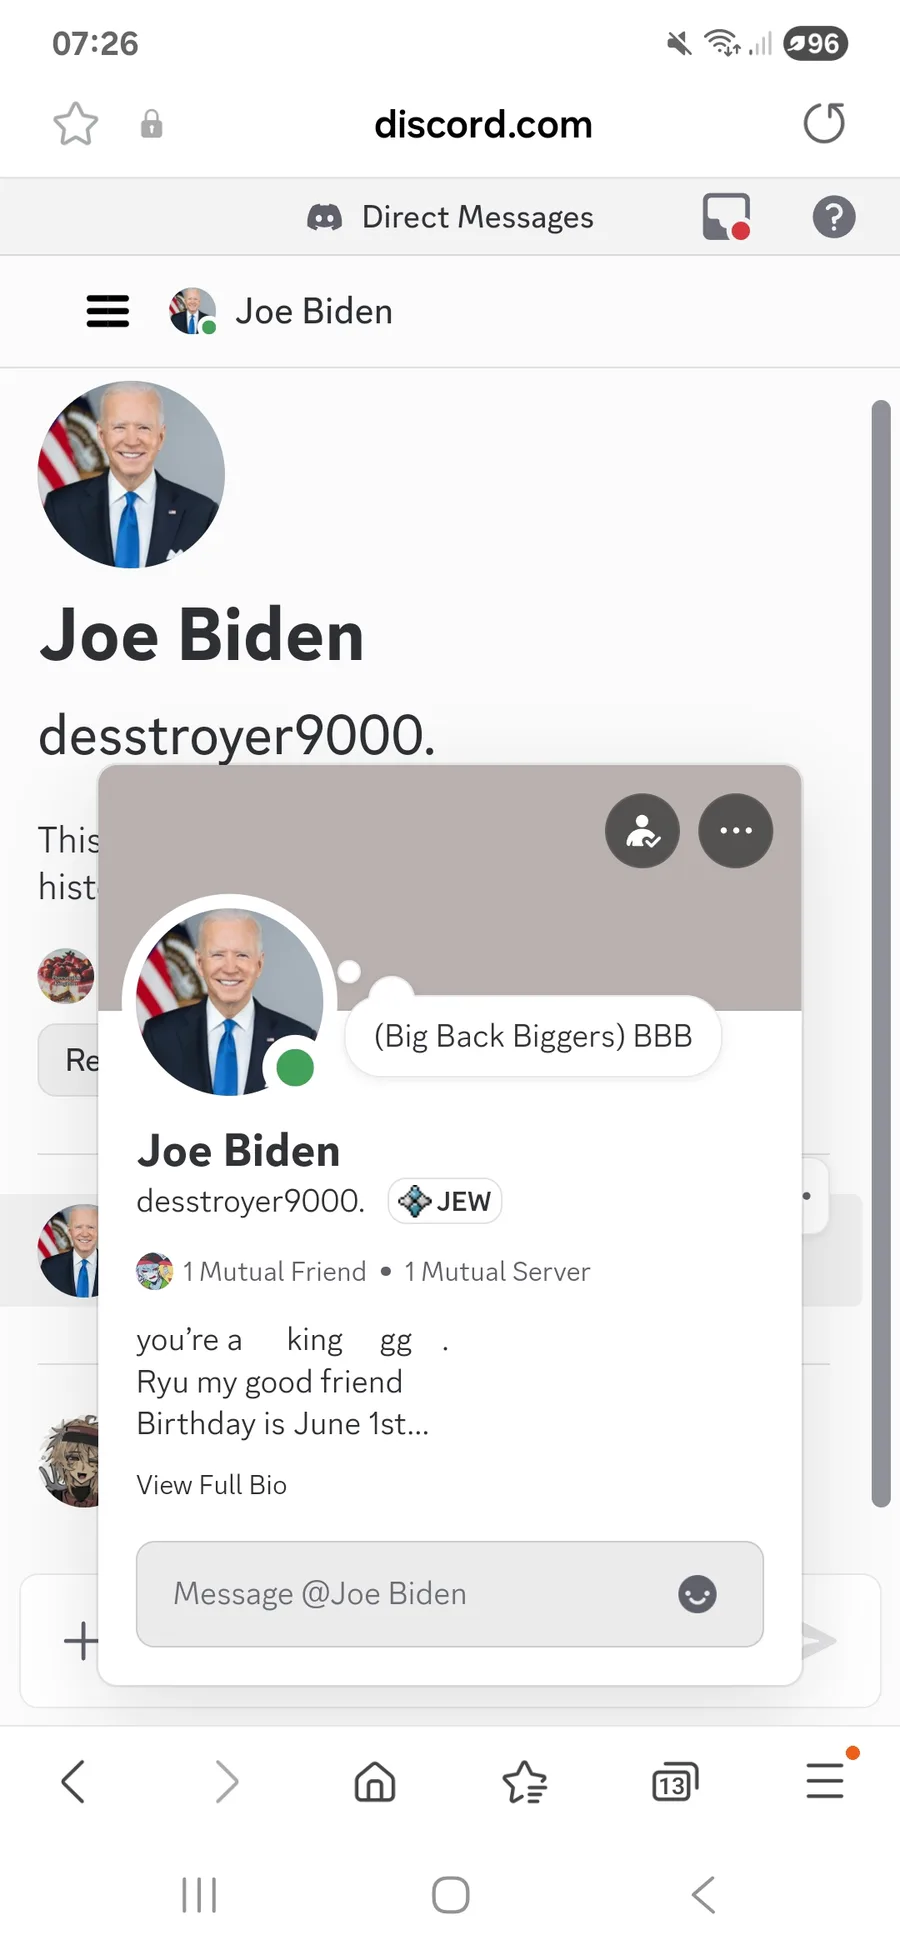The image size is (900, 1950).
Task: Open browser bookmarks list icon
Action: coord(525,1781)
